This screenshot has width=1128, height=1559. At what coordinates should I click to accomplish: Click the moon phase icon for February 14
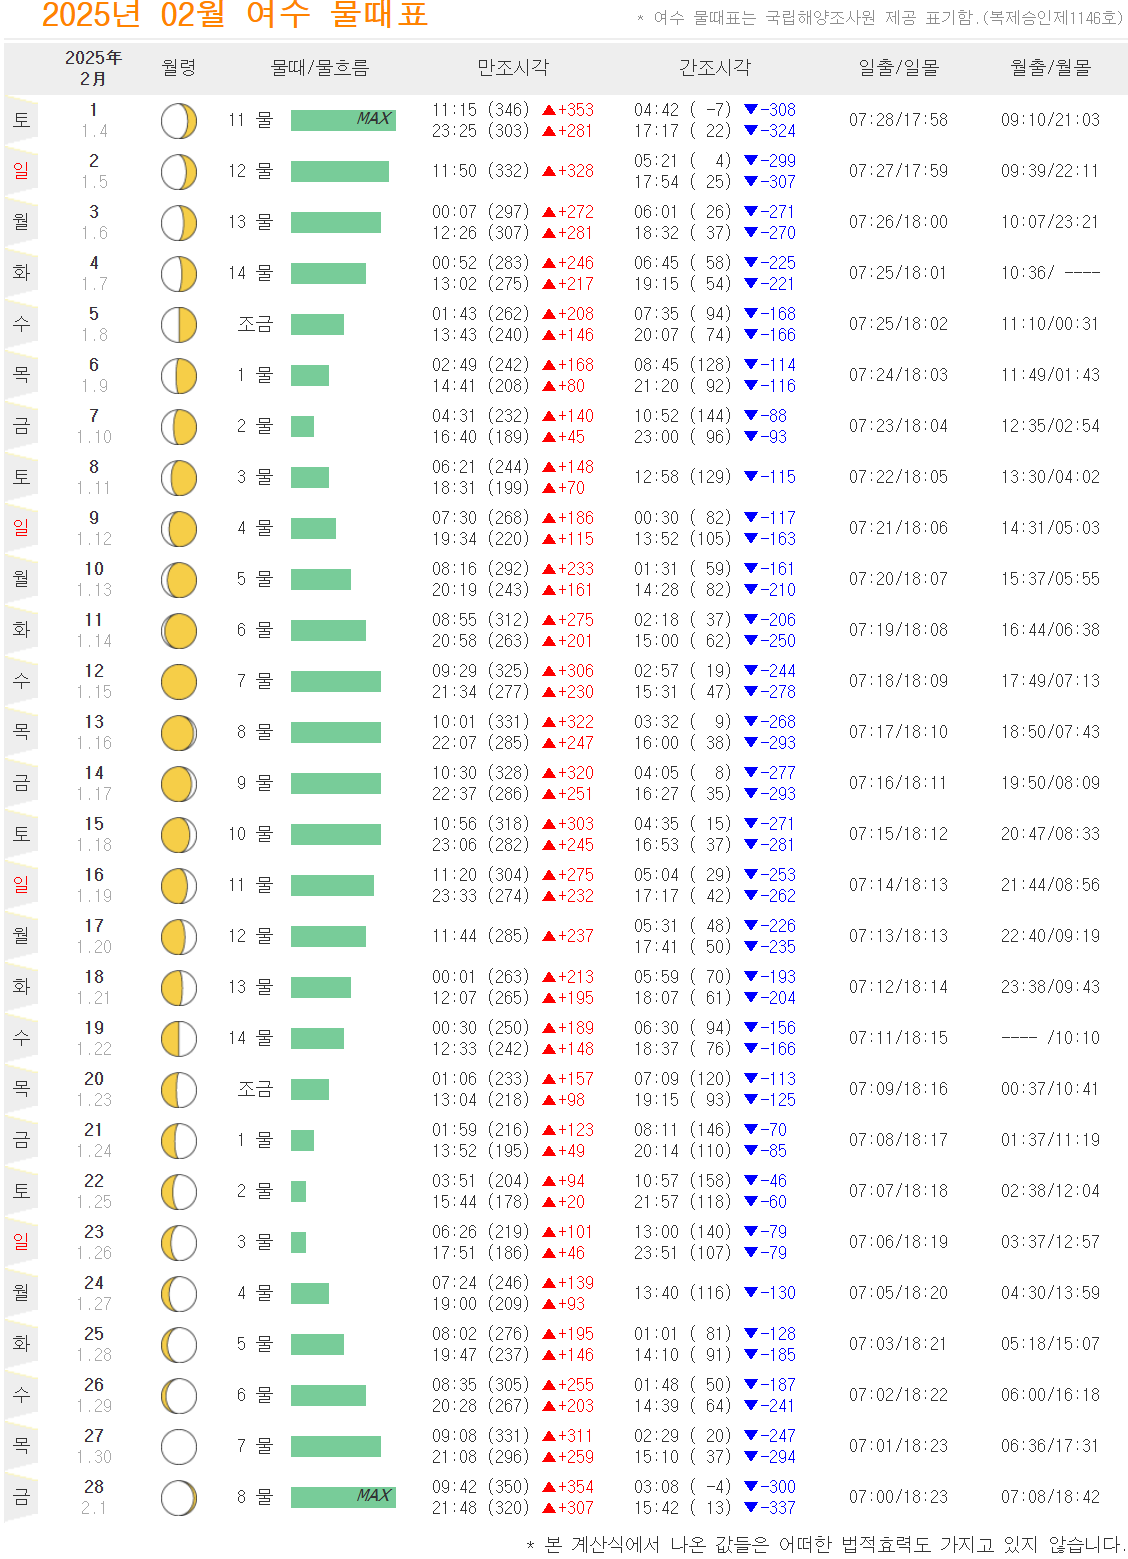click(179, 784)
